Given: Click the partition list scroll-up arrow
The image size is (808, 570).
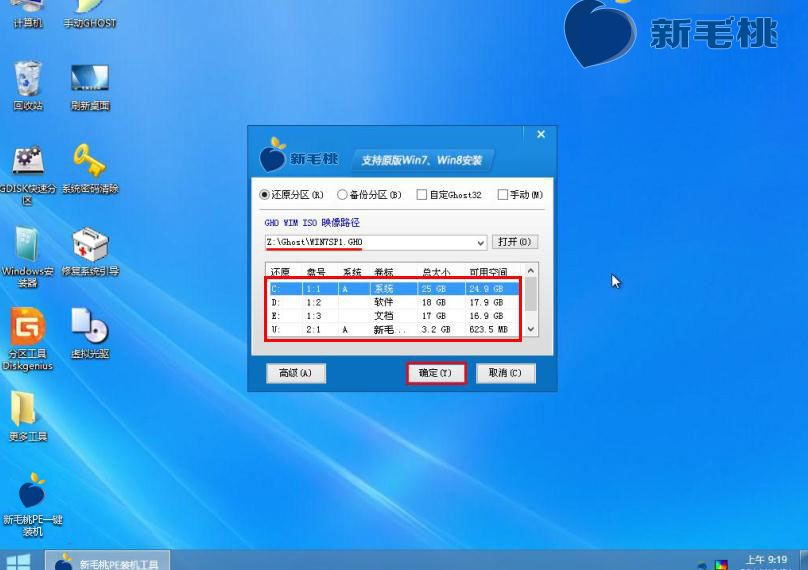Looking at the screenshot, I should 531,271.
